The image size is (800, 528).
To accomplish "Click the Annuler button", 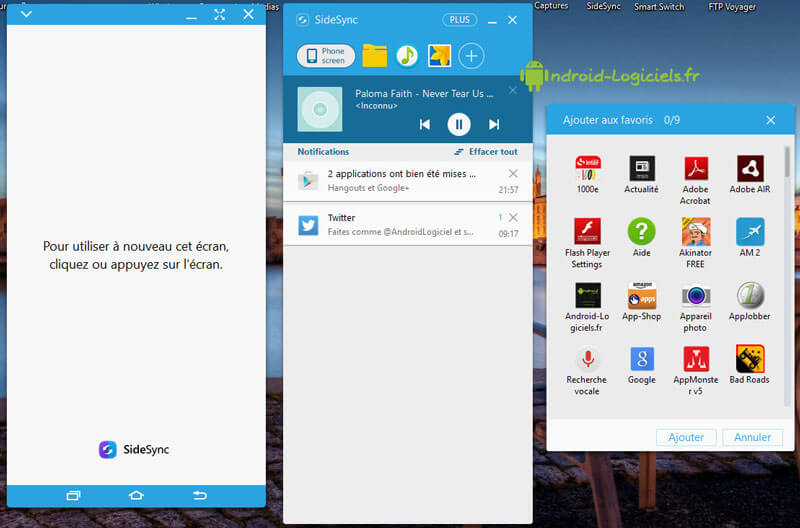I will [752, 437].
